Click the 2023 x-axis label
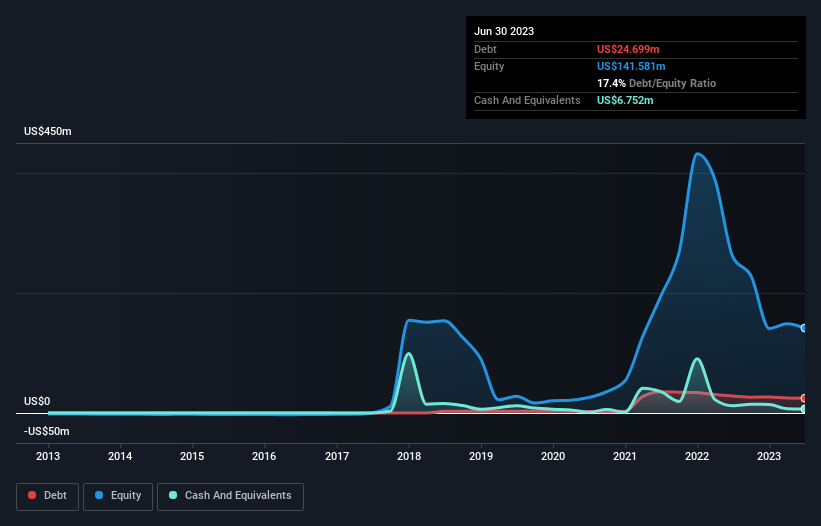Image resolution: width=821 pixels, height=526 pixels. tap(769, 456)
